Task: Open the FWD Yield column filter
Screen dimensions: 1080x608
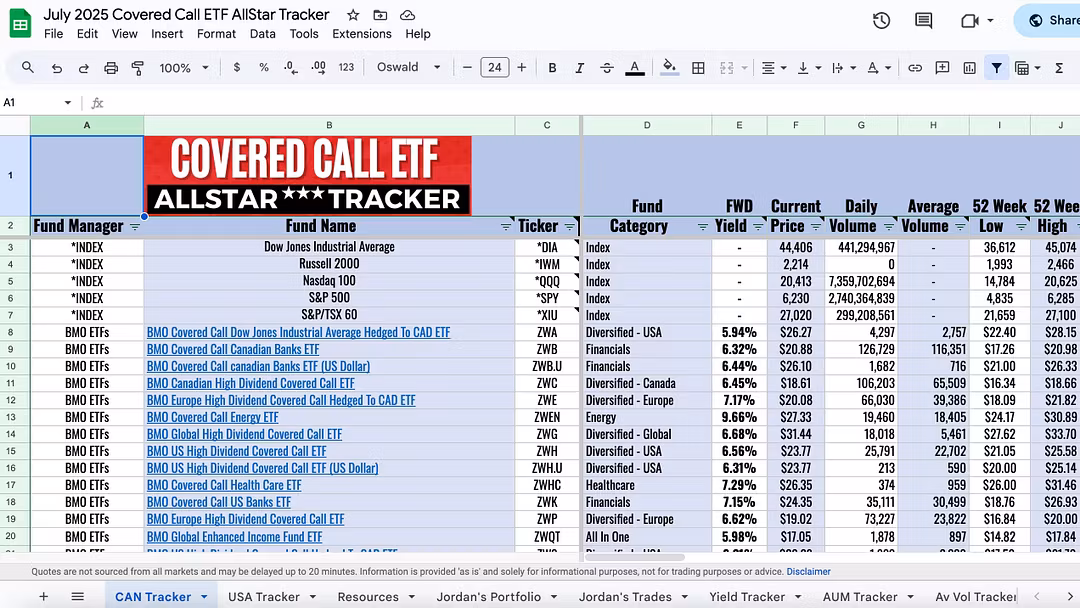Action: click(x=758, y=227)
